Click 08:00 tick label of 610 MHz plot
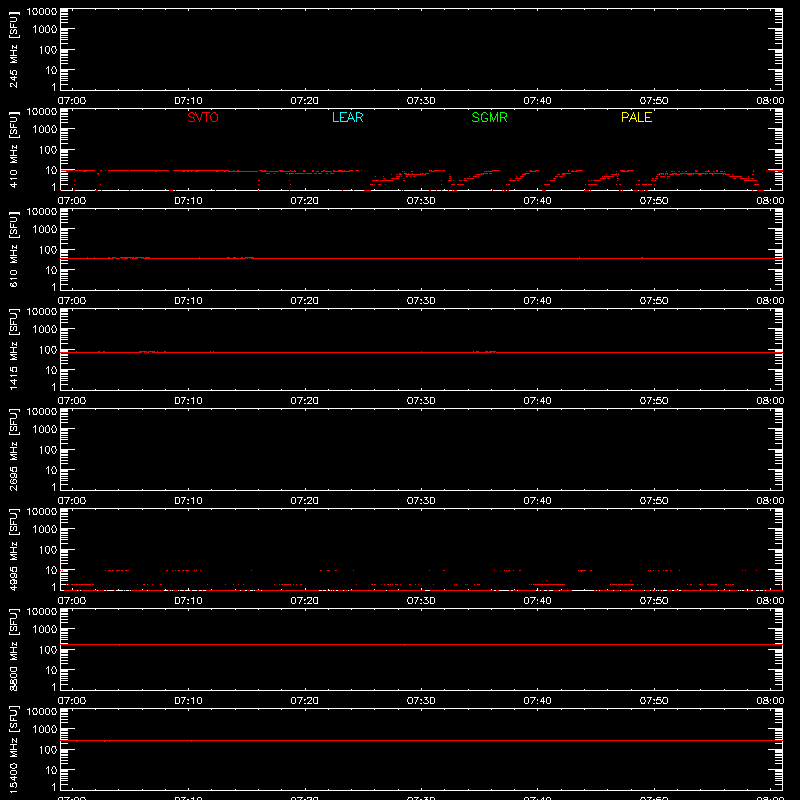The image size is (800, 800). [x=770, y=301]
